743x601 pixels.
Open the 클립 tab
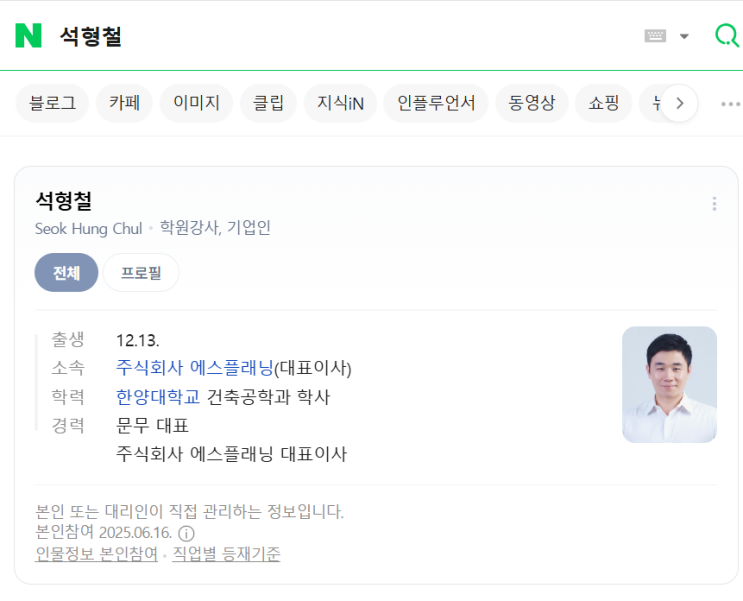coord(268,103)
